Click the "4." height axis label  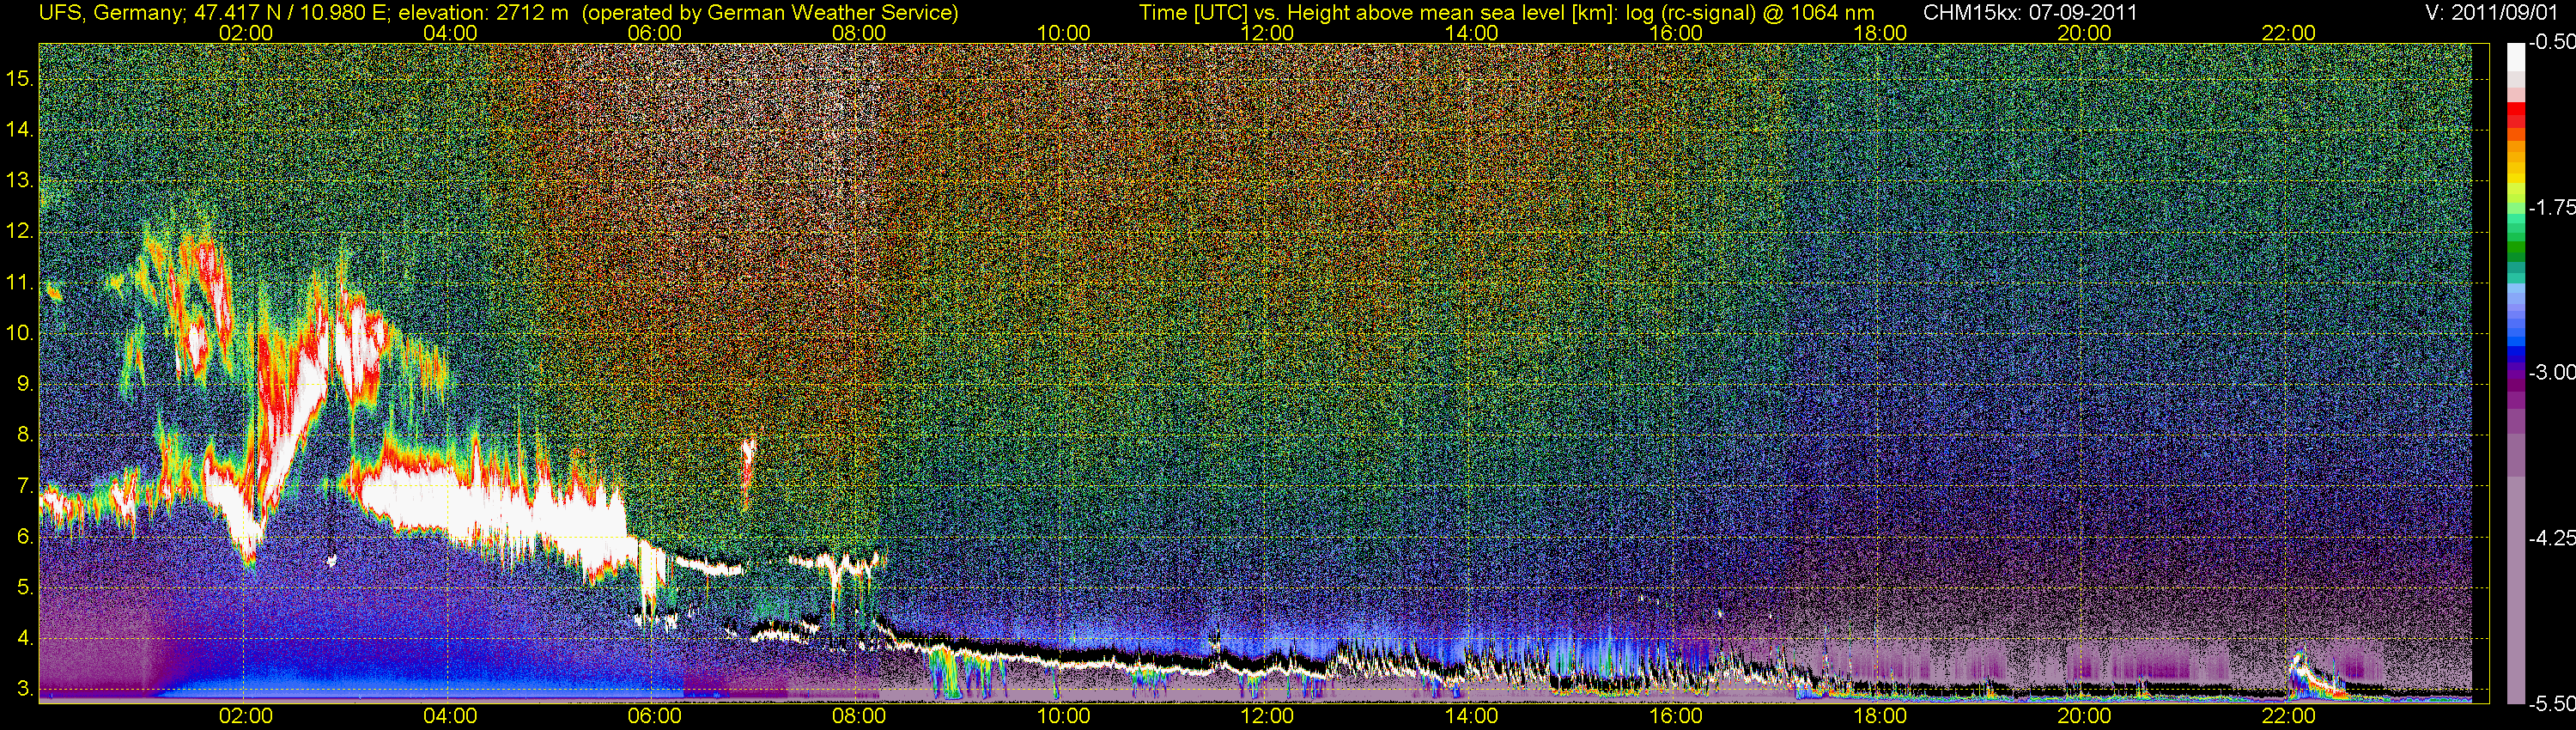tap(25, 638)
